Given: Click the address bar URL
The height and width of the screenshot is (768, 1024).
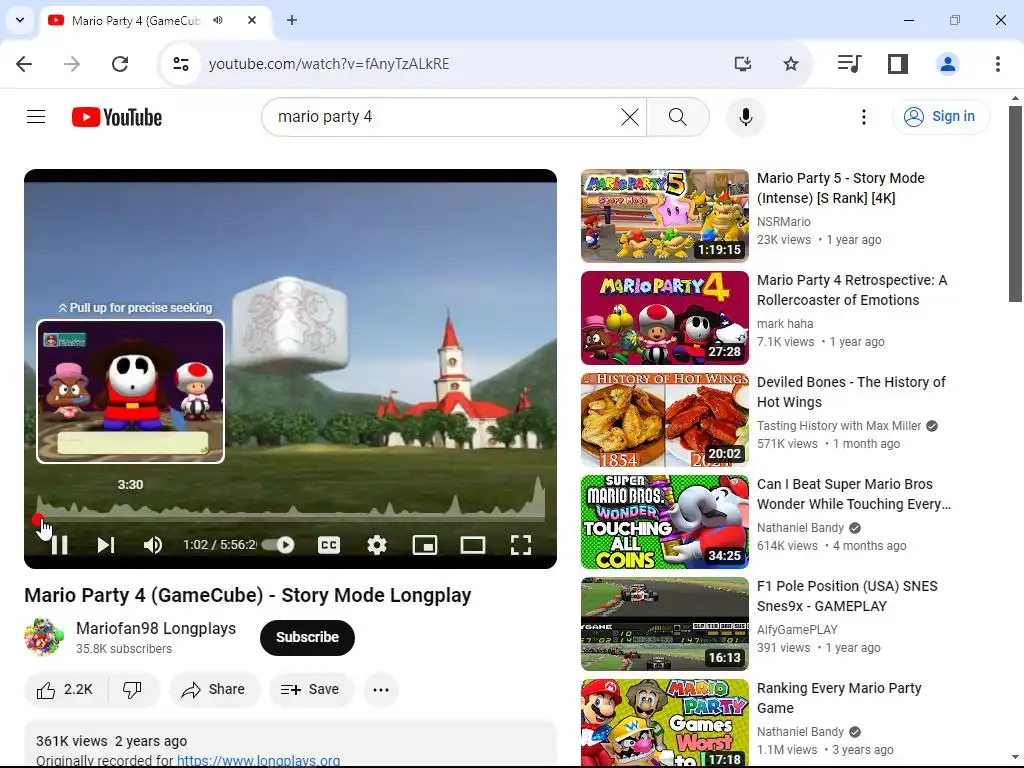Looking at the screenshot, I should click(329, 64).
